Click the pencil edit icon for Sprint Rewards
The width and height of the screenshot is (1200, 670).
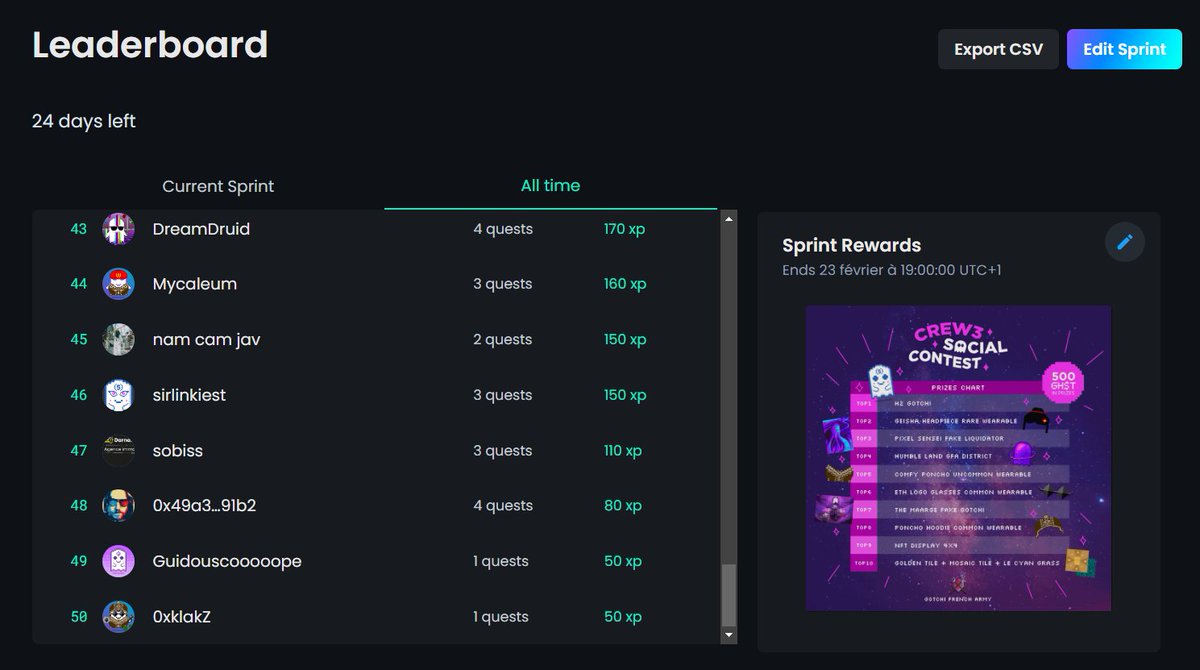[1125, 242]
